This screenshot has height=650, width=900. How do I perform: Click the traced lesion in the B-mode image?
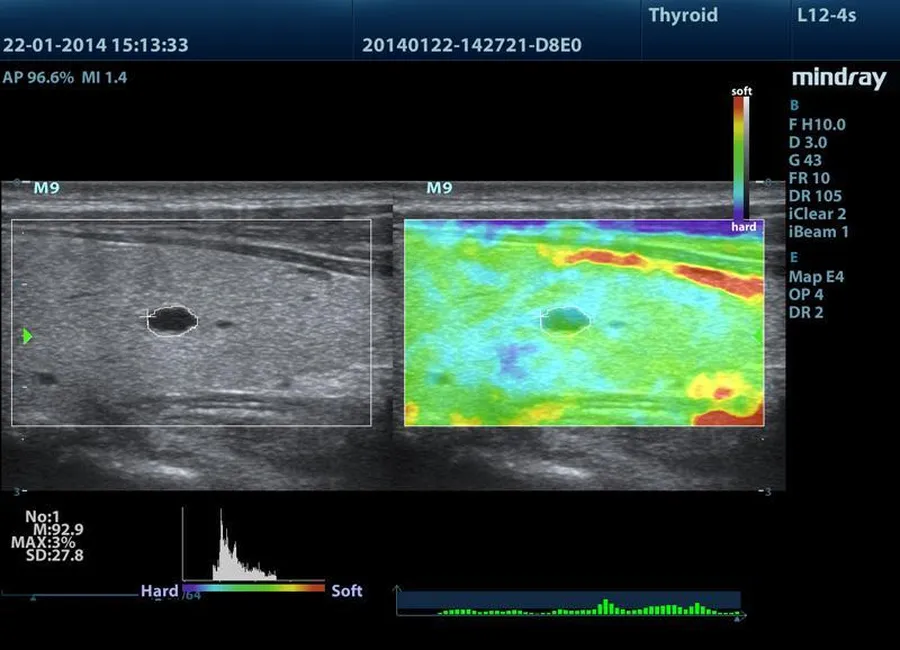[x=174, y=320]
